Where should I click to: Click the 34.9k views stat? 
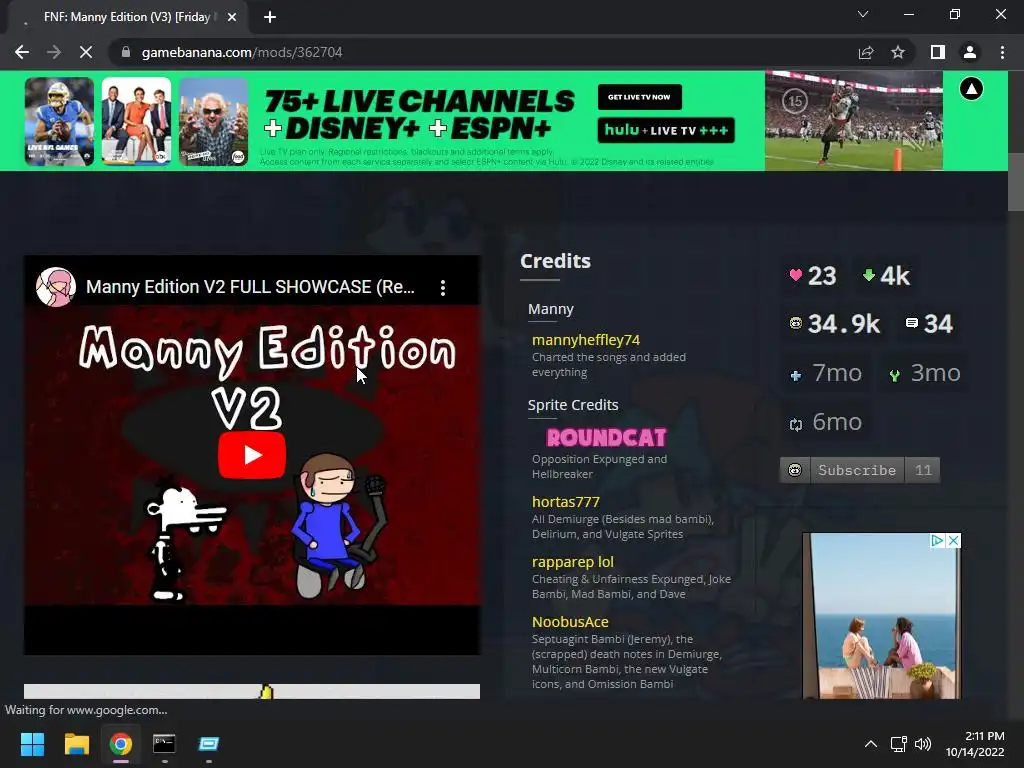pyautogui.click(x=835, y=324)
